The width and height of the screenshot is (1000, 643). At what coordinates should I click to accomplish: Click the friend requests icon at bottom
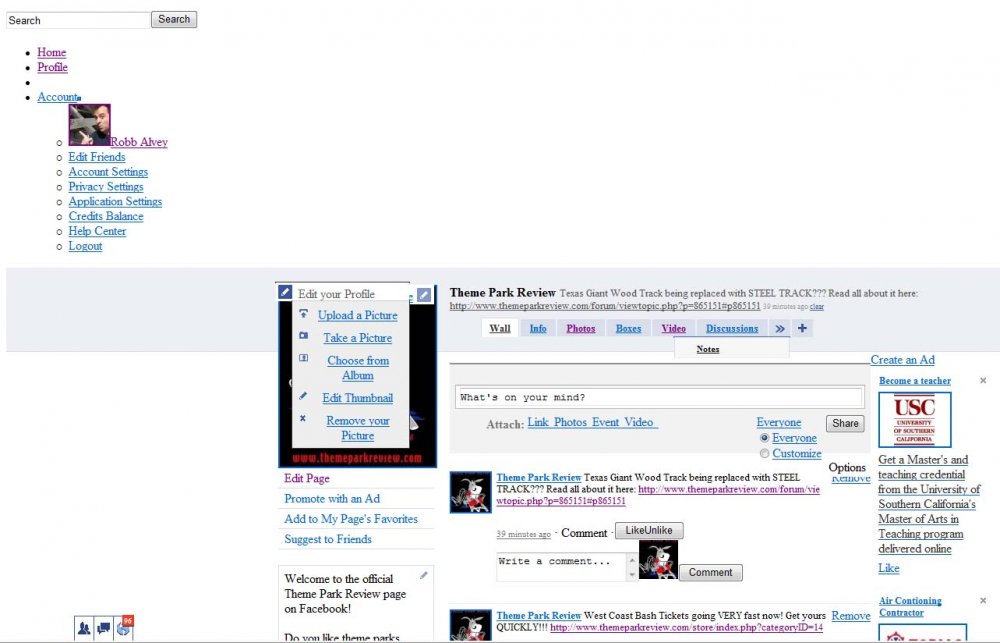click(x=84, y=628)
